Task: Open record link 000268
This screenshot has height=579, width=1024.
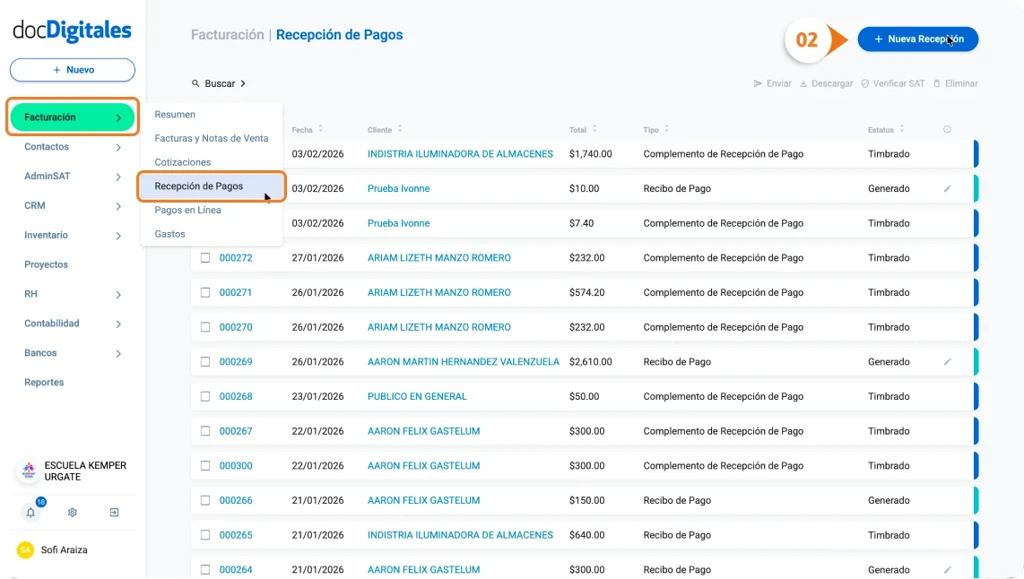Action: click(x=235, y=396)
